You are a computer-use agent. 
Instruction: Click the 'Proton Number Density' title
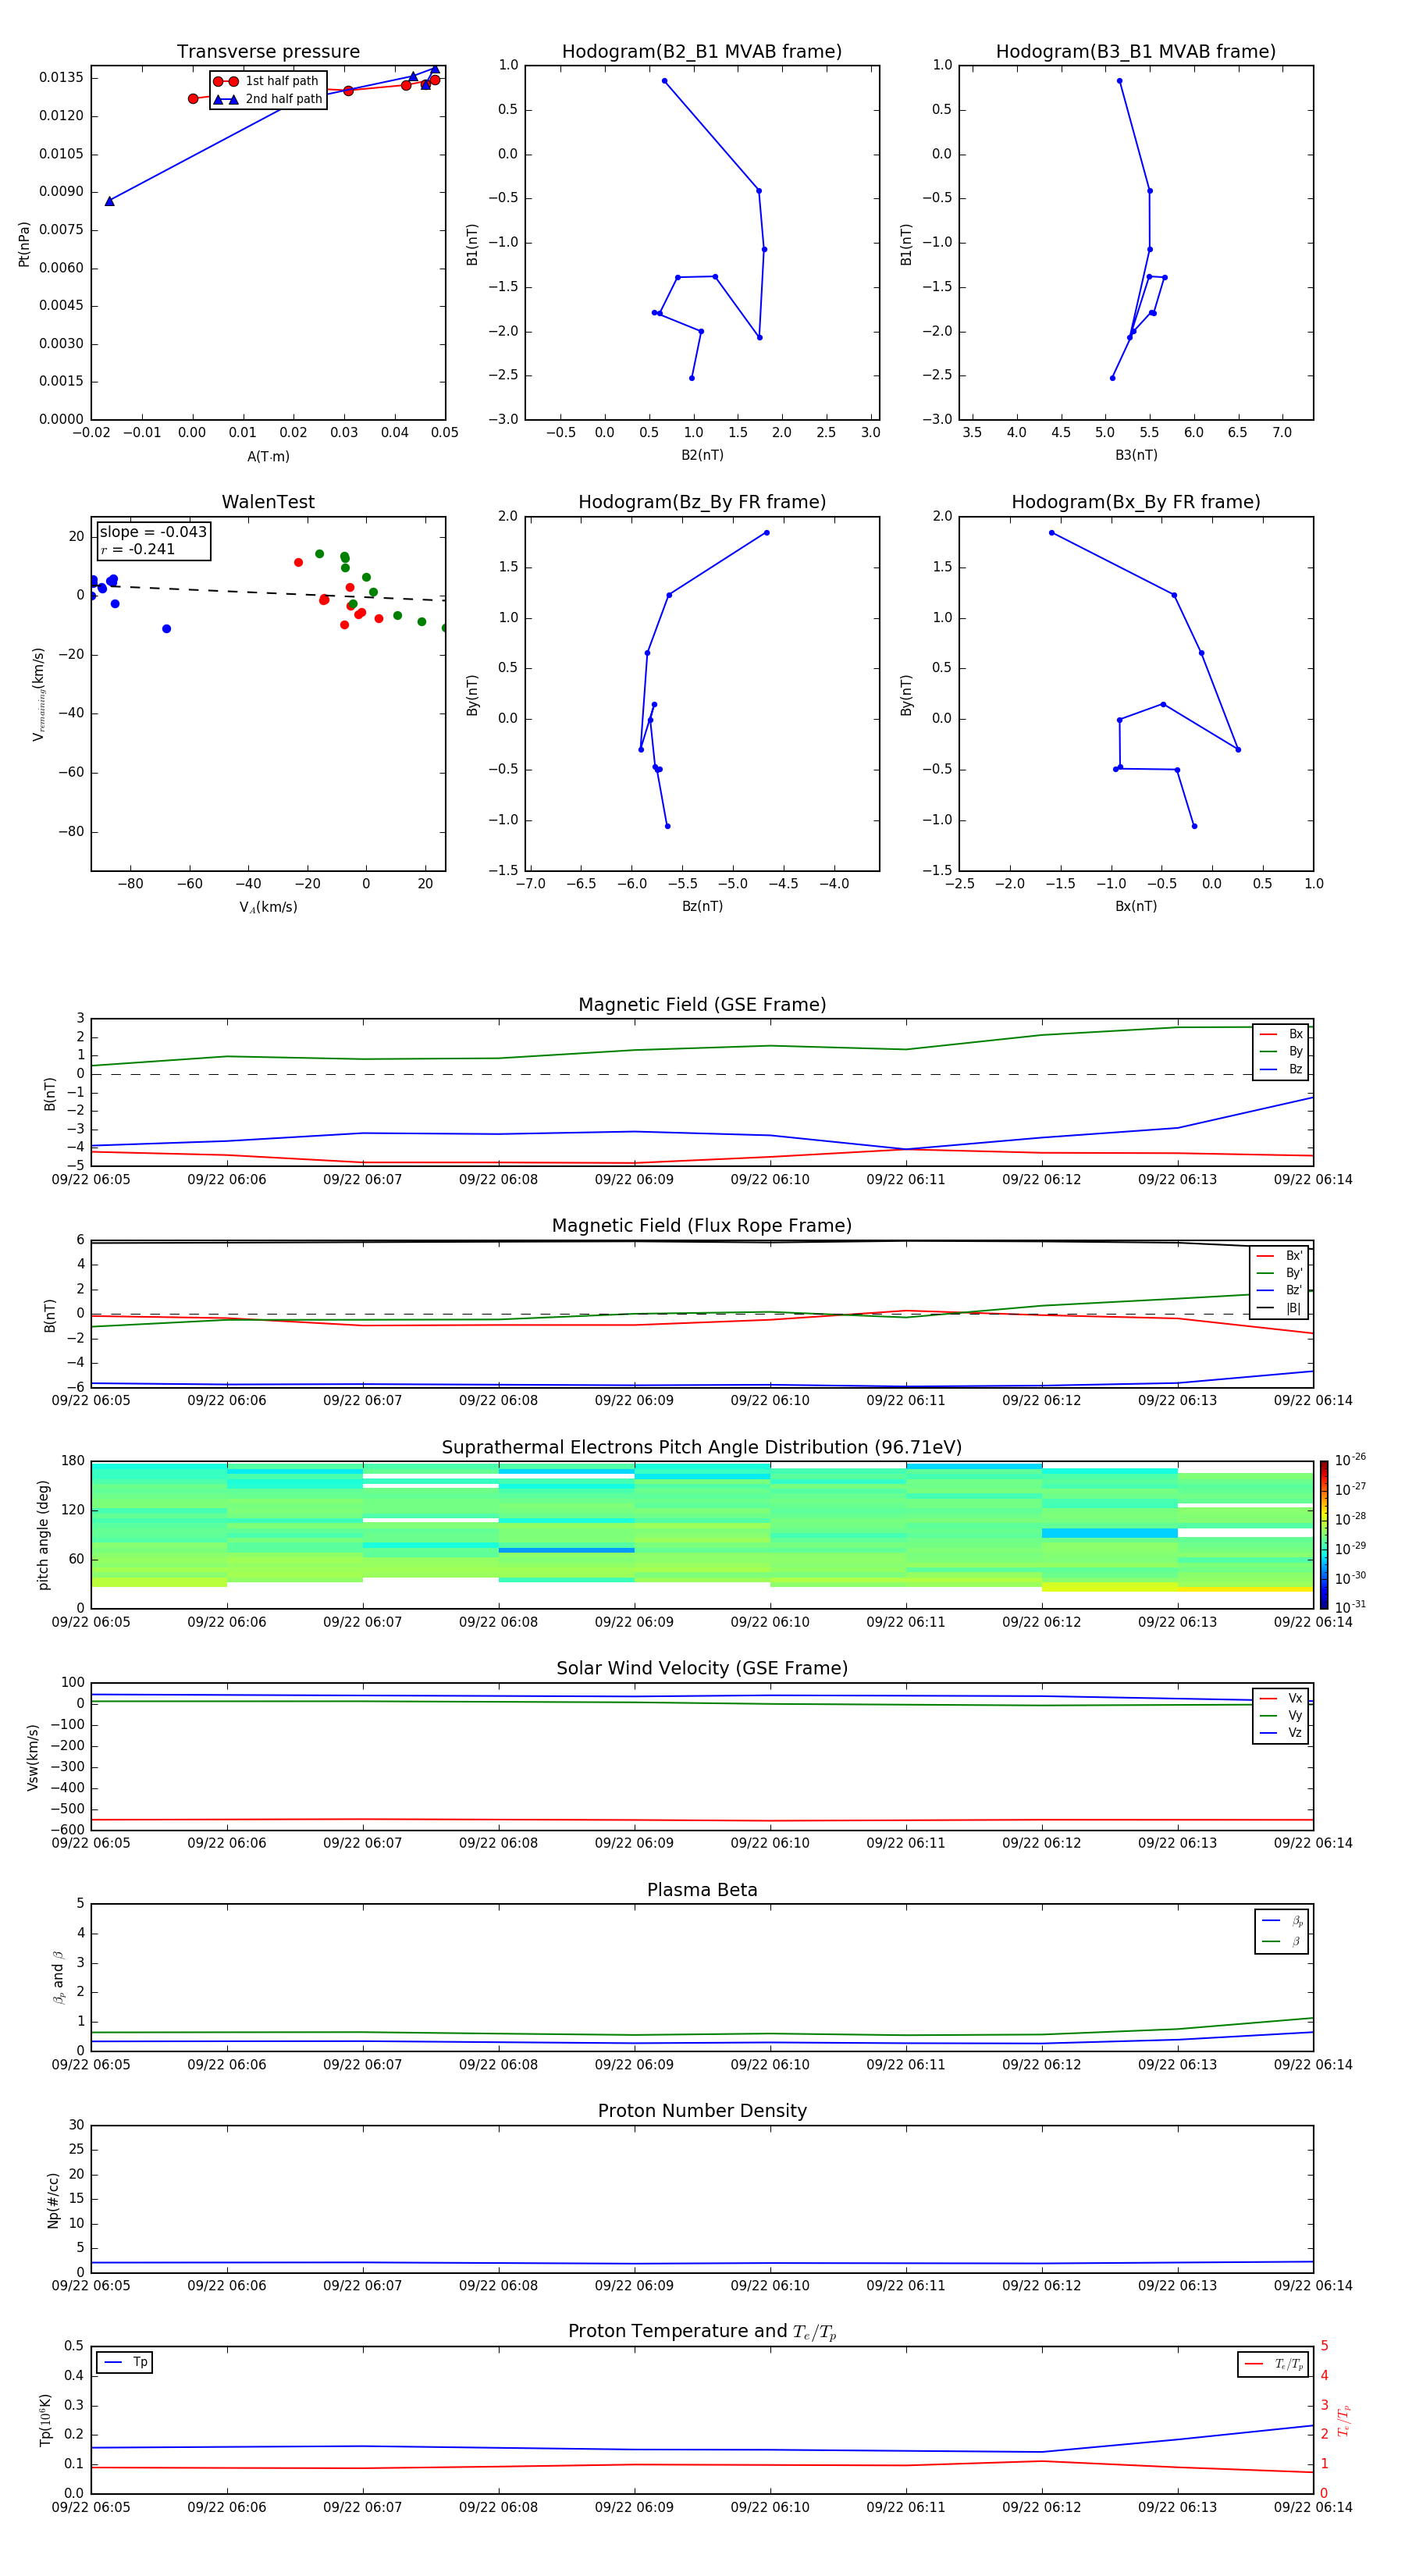(702, 2111)
